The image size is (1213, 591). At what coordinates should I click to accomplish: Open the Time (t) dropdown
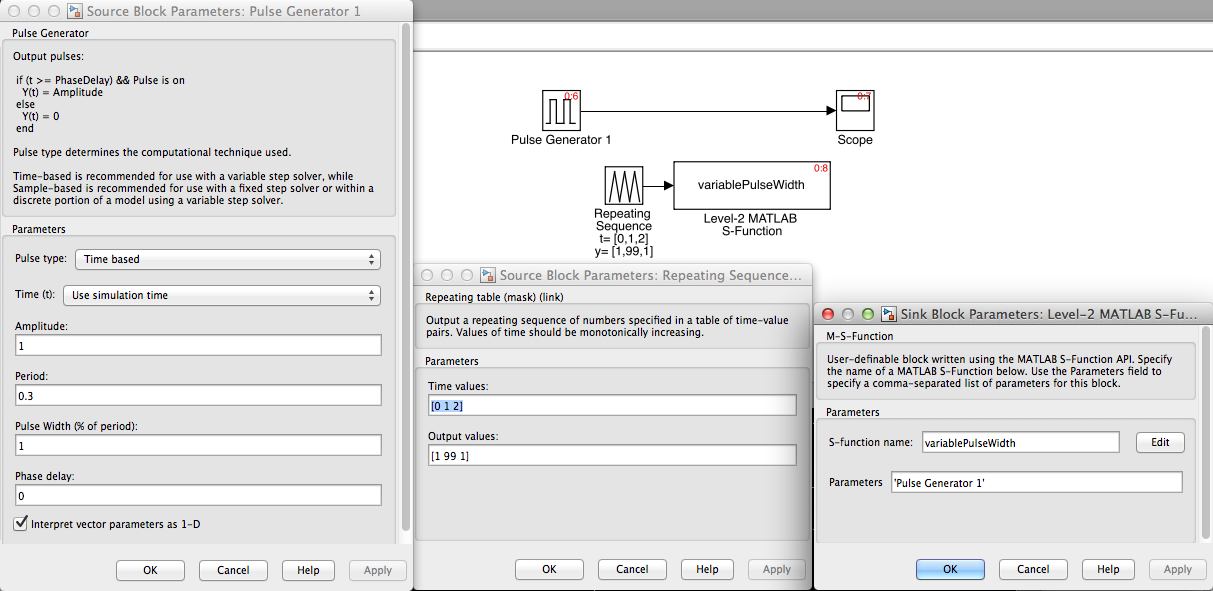point(221,295)
